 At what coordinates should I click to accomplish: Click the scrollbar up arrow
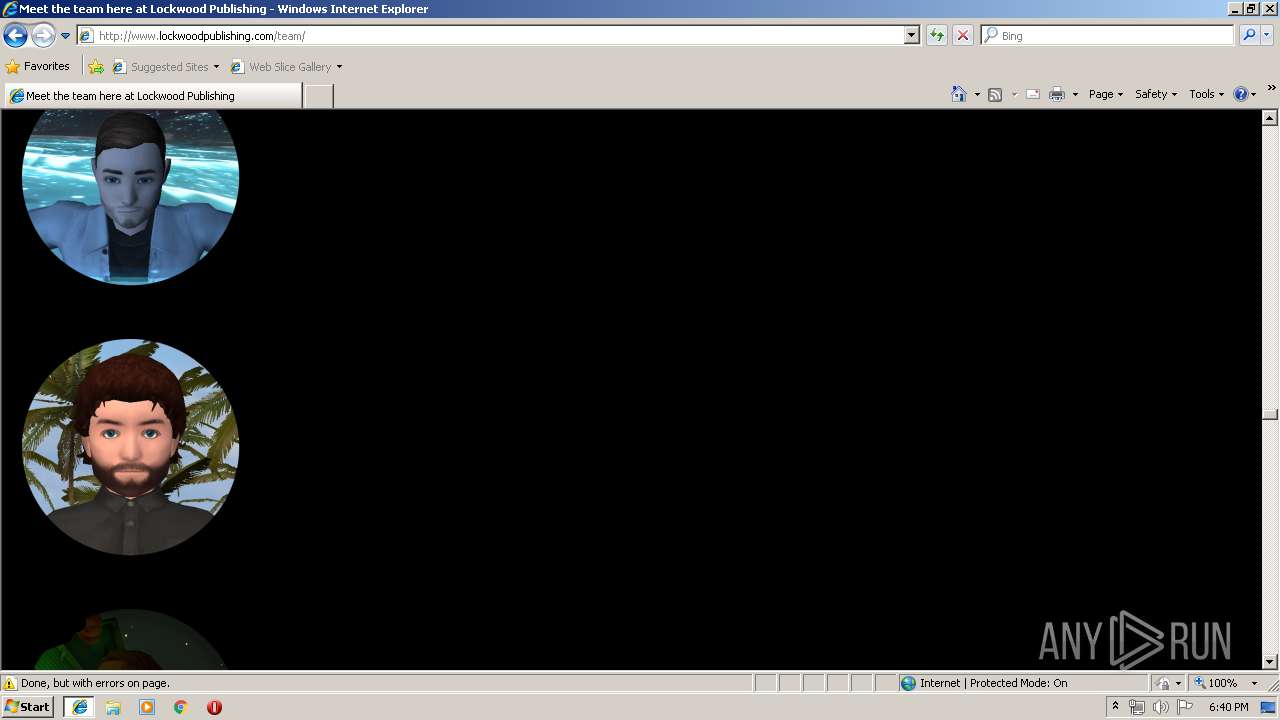point(1270,118)
